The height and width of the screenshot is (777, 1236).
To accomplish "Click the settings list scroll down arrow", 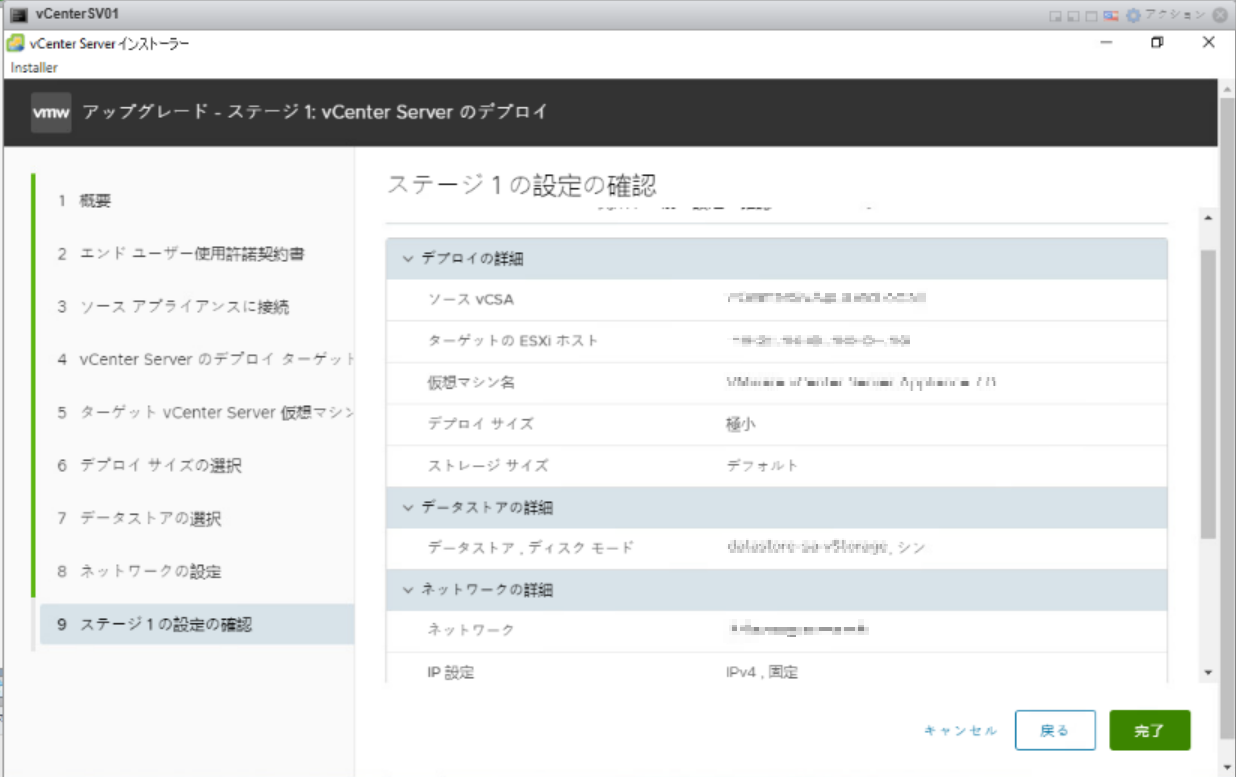I will click(1208, 673).
